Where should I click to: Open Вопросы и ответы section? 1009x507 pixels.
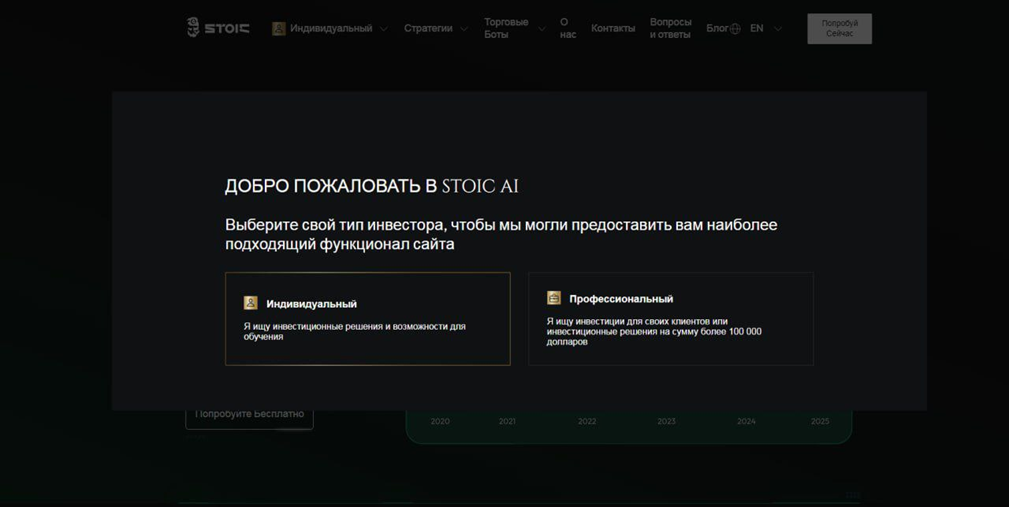[670, 28]
